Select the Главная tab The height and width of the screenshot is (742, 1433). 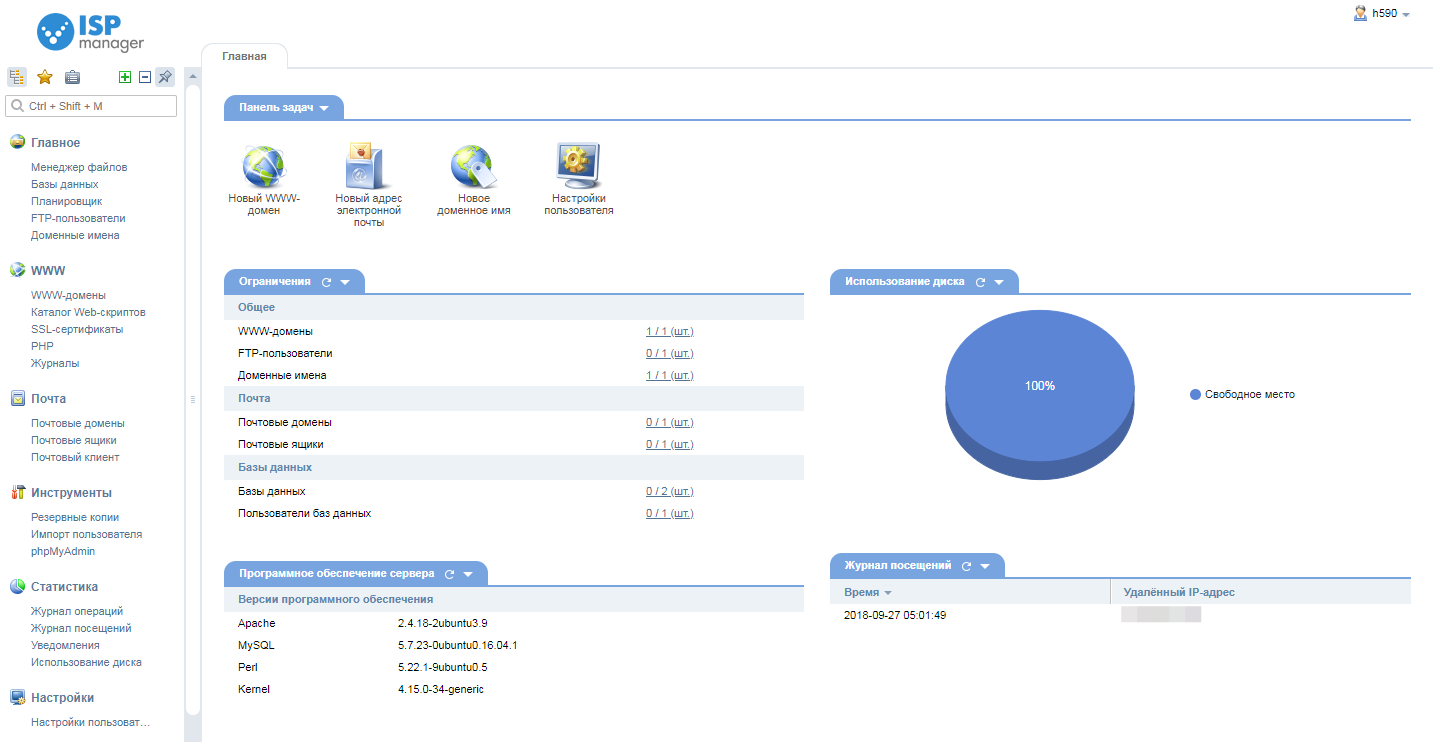[244, 56]
